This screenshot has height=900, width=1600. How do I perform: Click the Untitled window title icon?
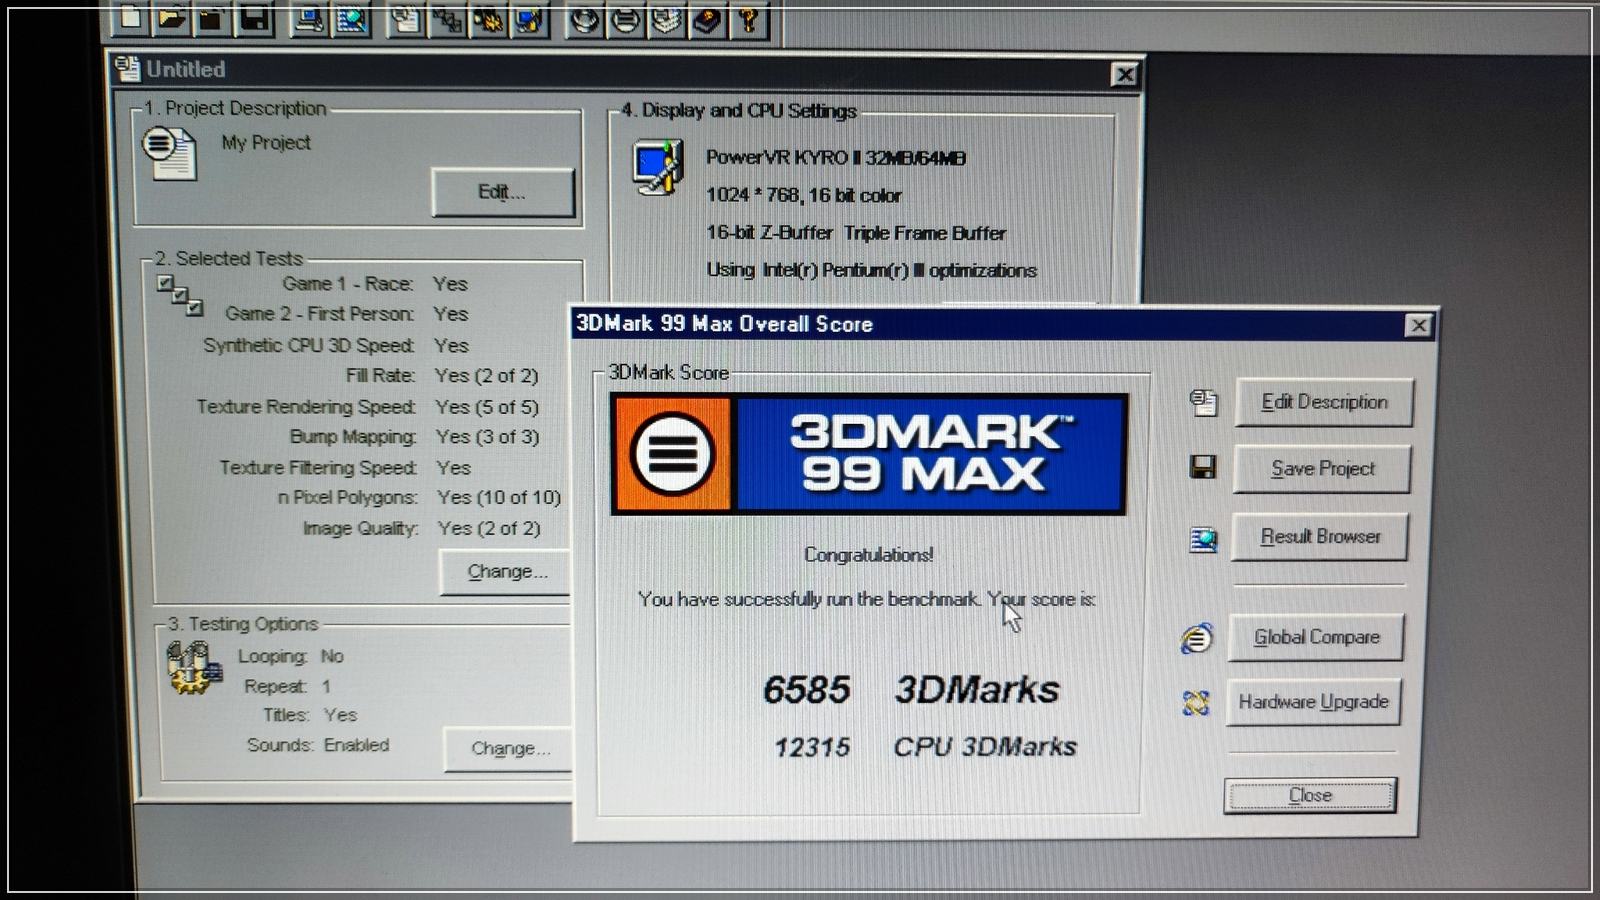pos(127,68)
